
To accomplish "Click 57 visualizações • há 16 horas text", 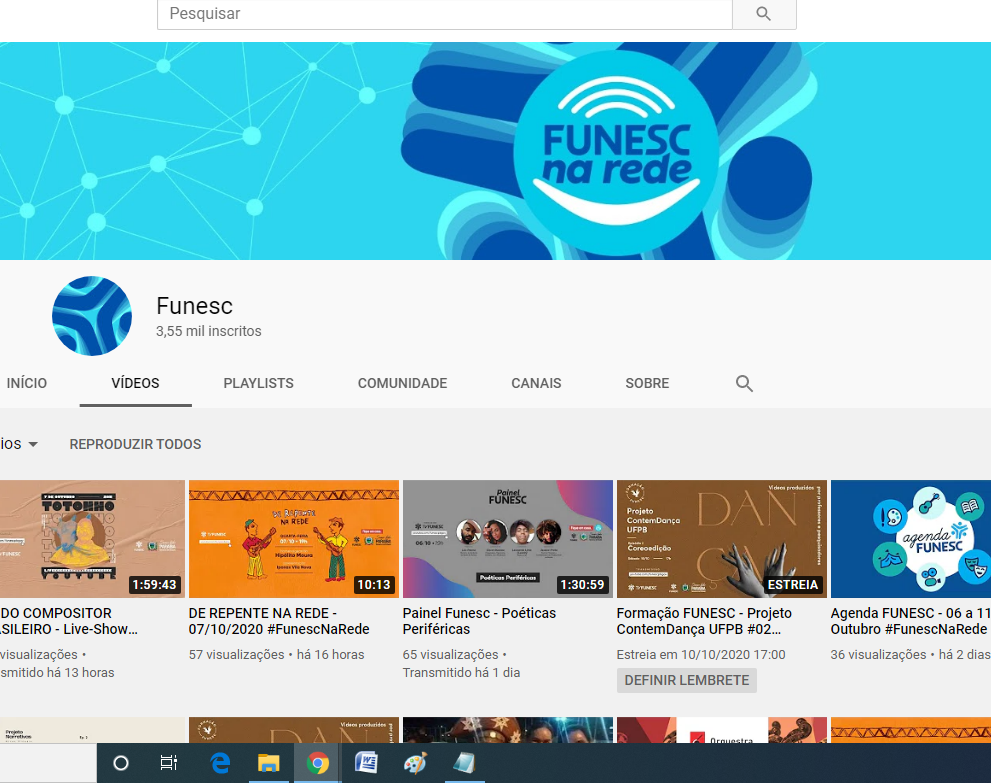I will (276, 655).
